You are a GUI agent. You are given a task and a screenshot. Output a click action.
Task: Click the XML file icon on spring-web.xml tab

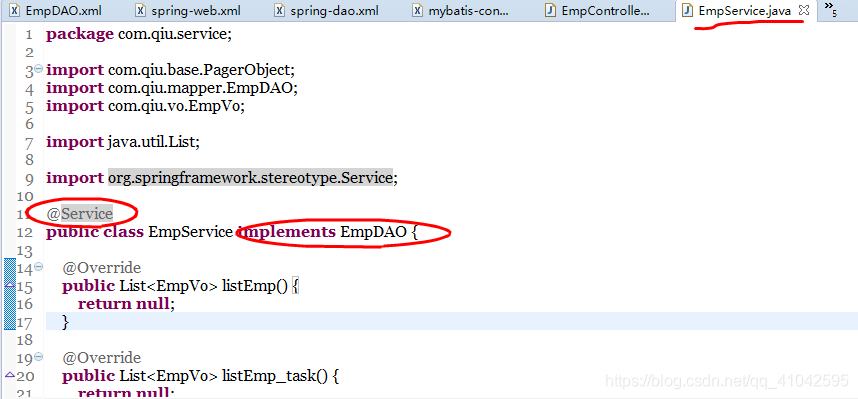click(141, 10)
